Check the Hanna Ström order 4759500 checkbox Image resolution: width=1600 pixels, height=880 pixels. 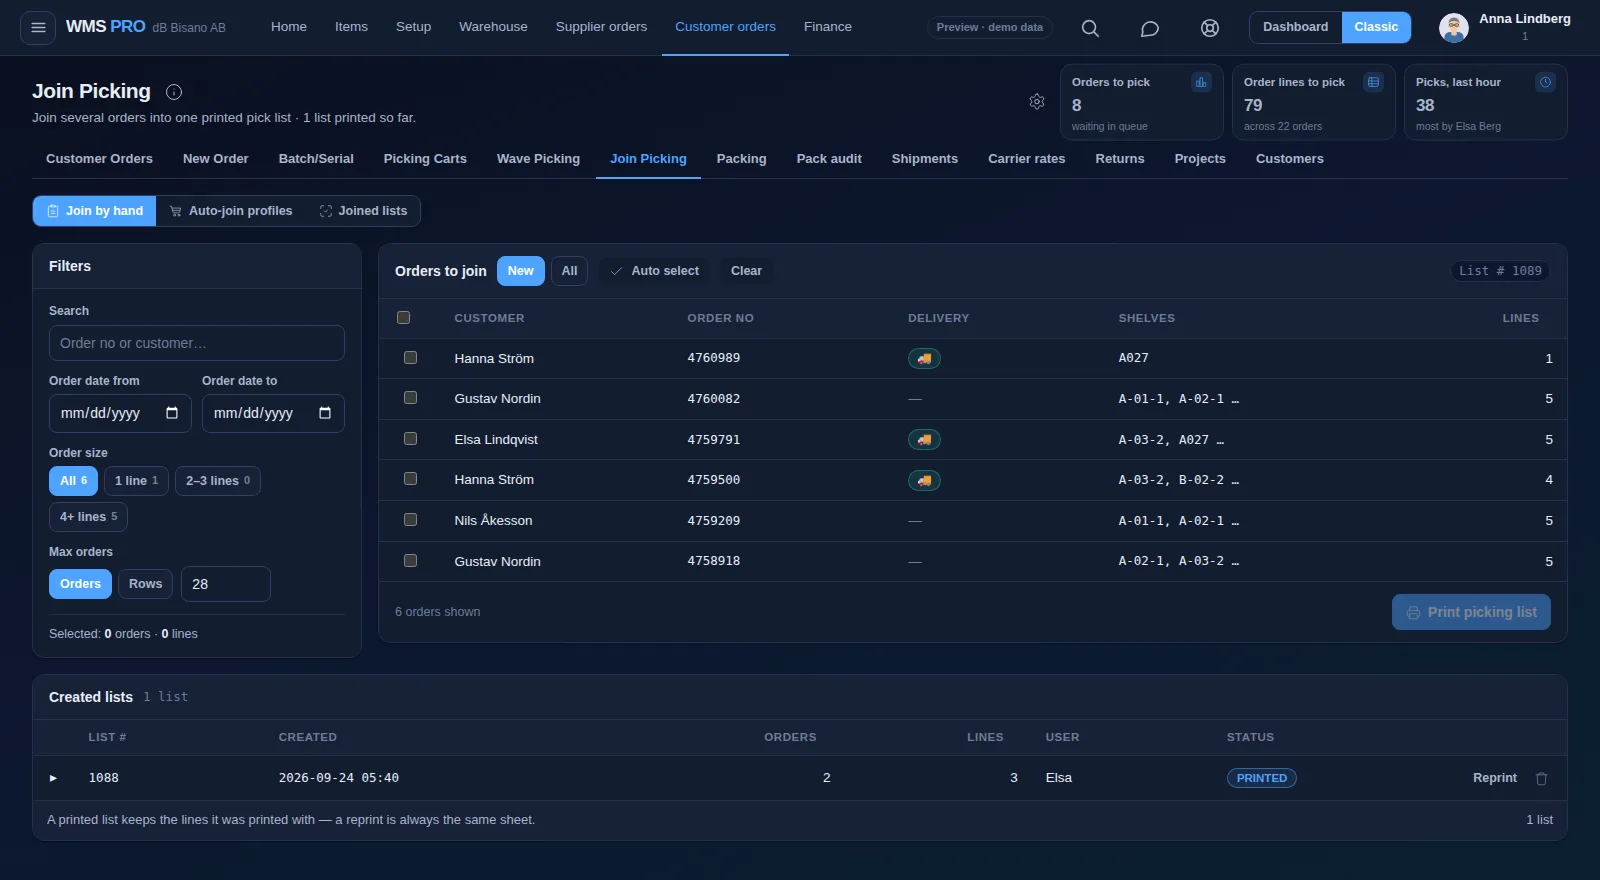410,479
